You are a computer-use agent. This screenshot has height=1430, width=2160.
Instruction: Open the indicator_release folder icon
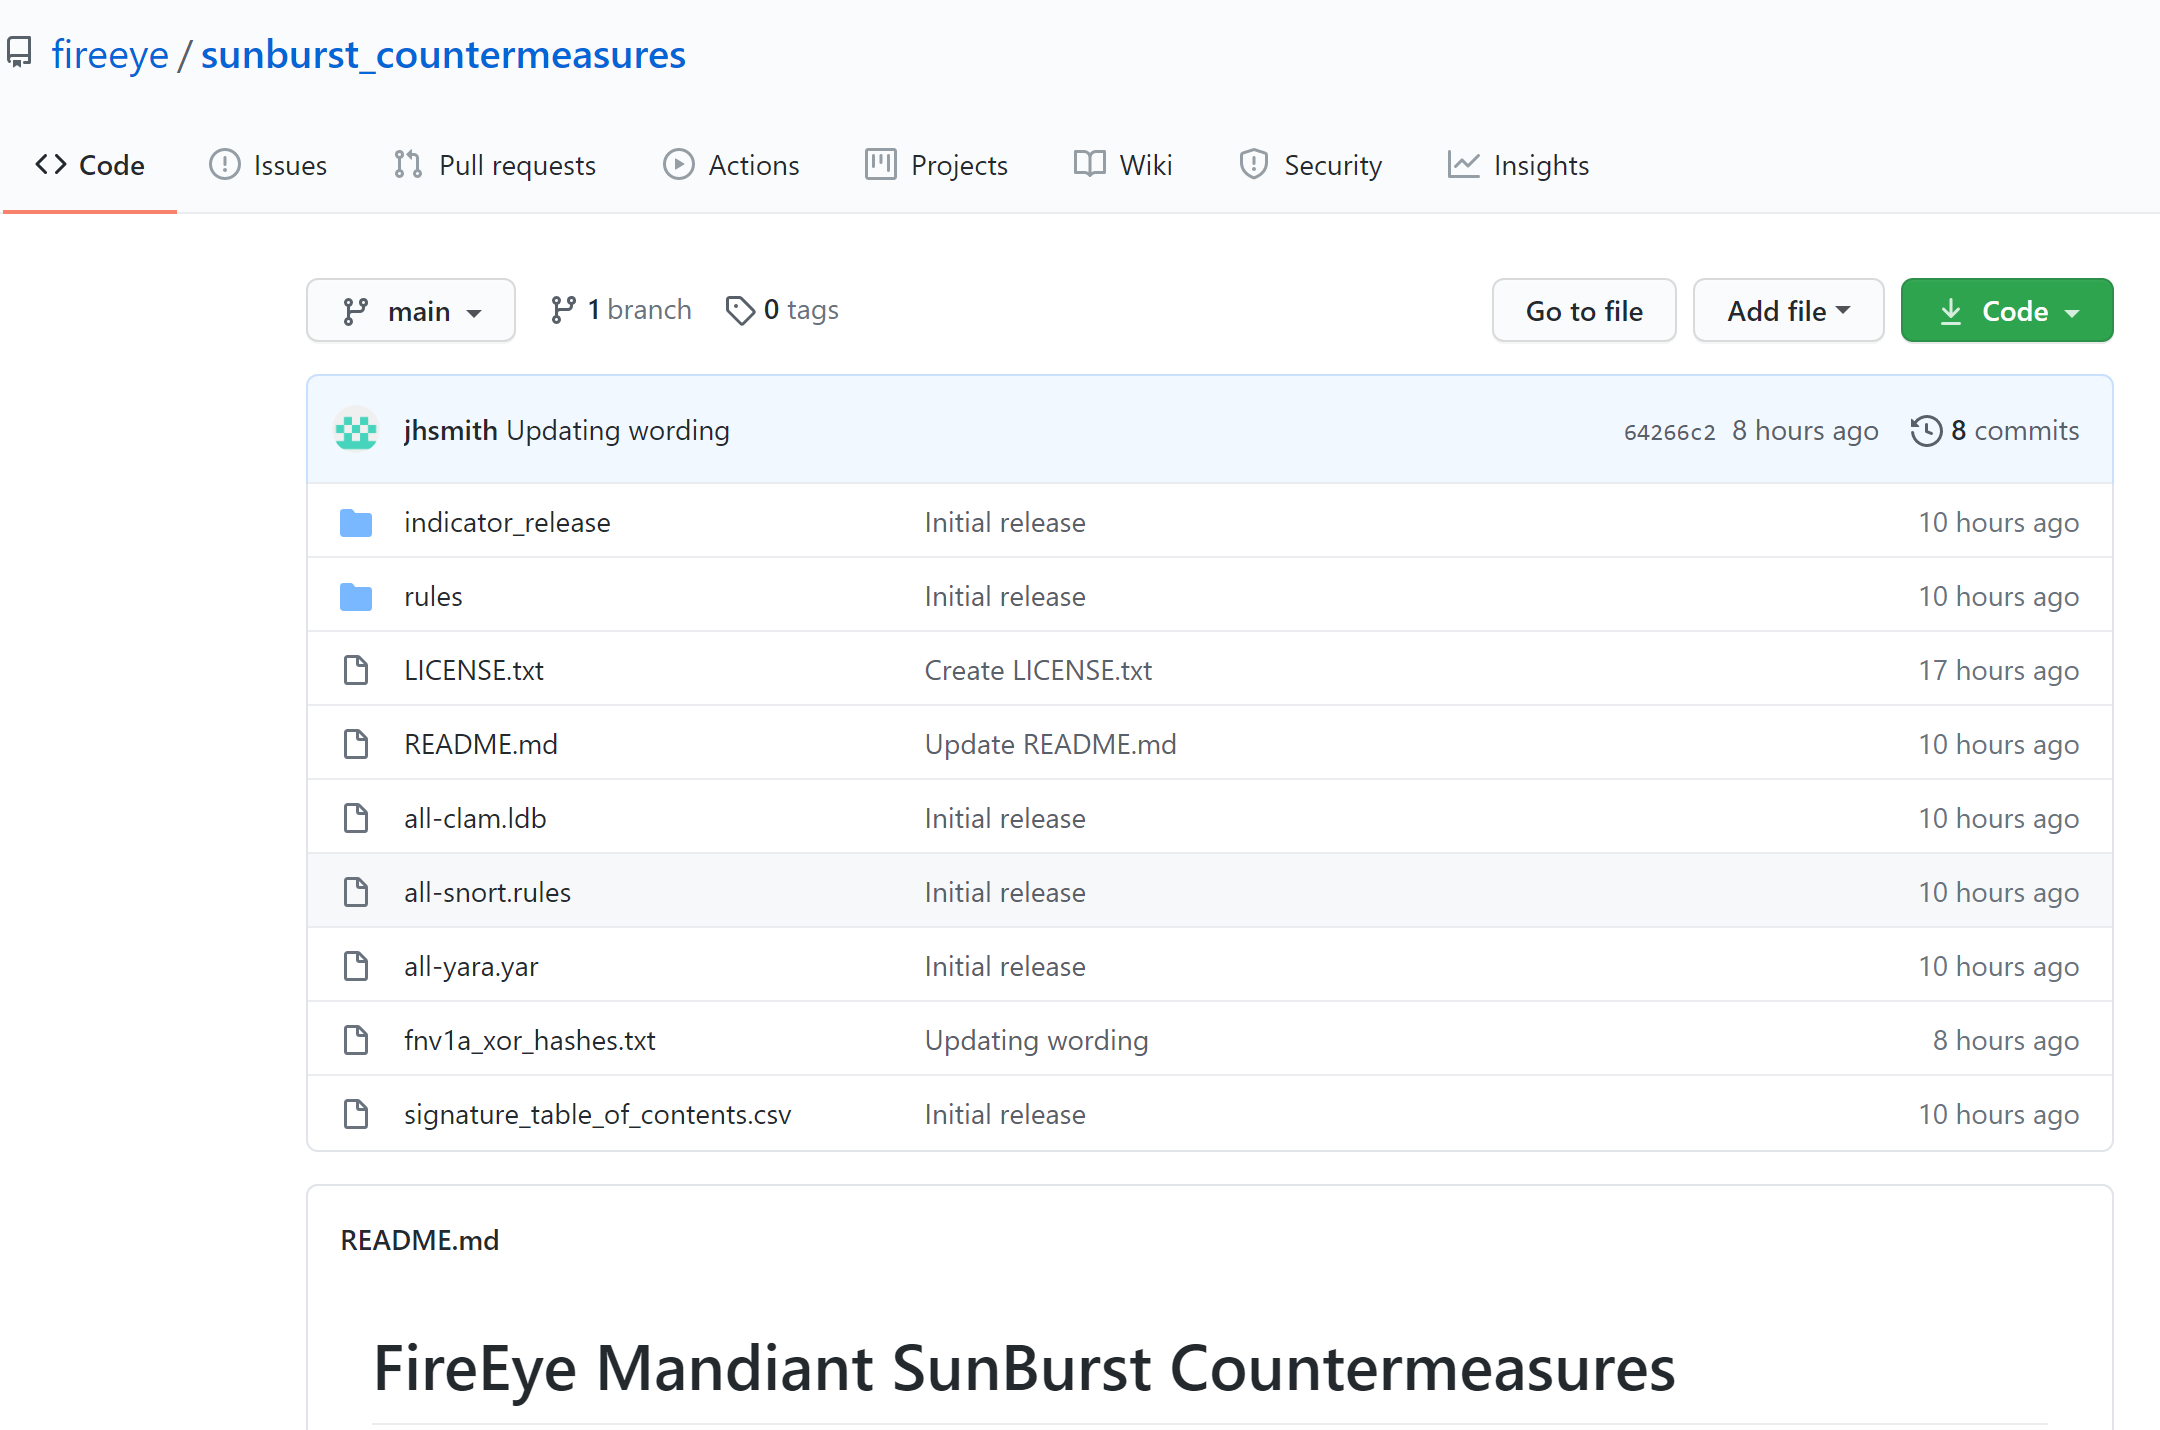[x=356, y=523]
